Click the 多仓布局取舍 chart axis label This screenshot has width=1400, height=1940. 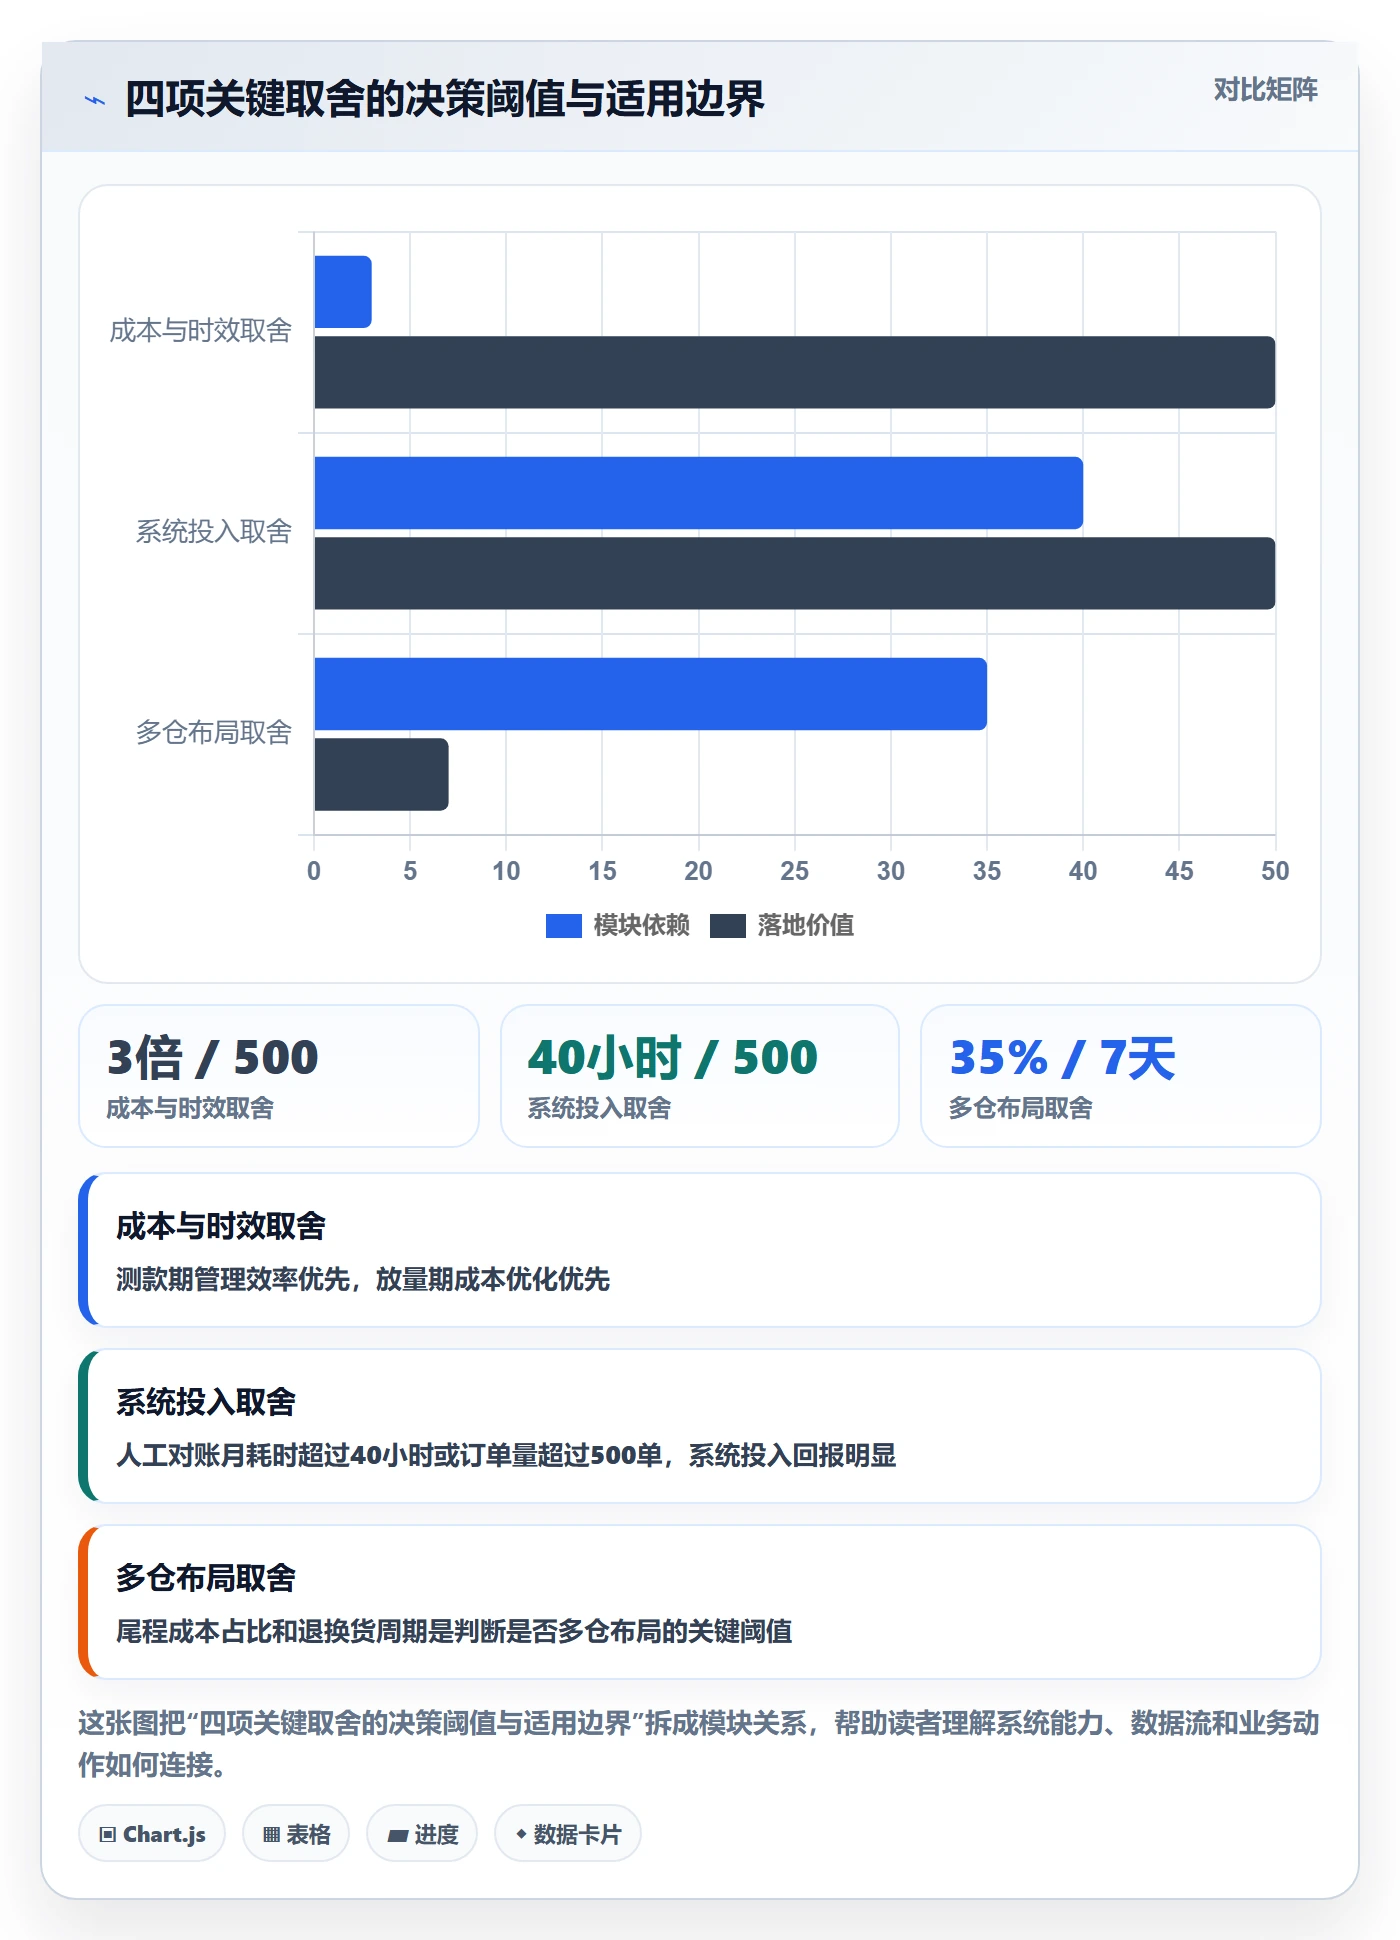coord(213,733)
